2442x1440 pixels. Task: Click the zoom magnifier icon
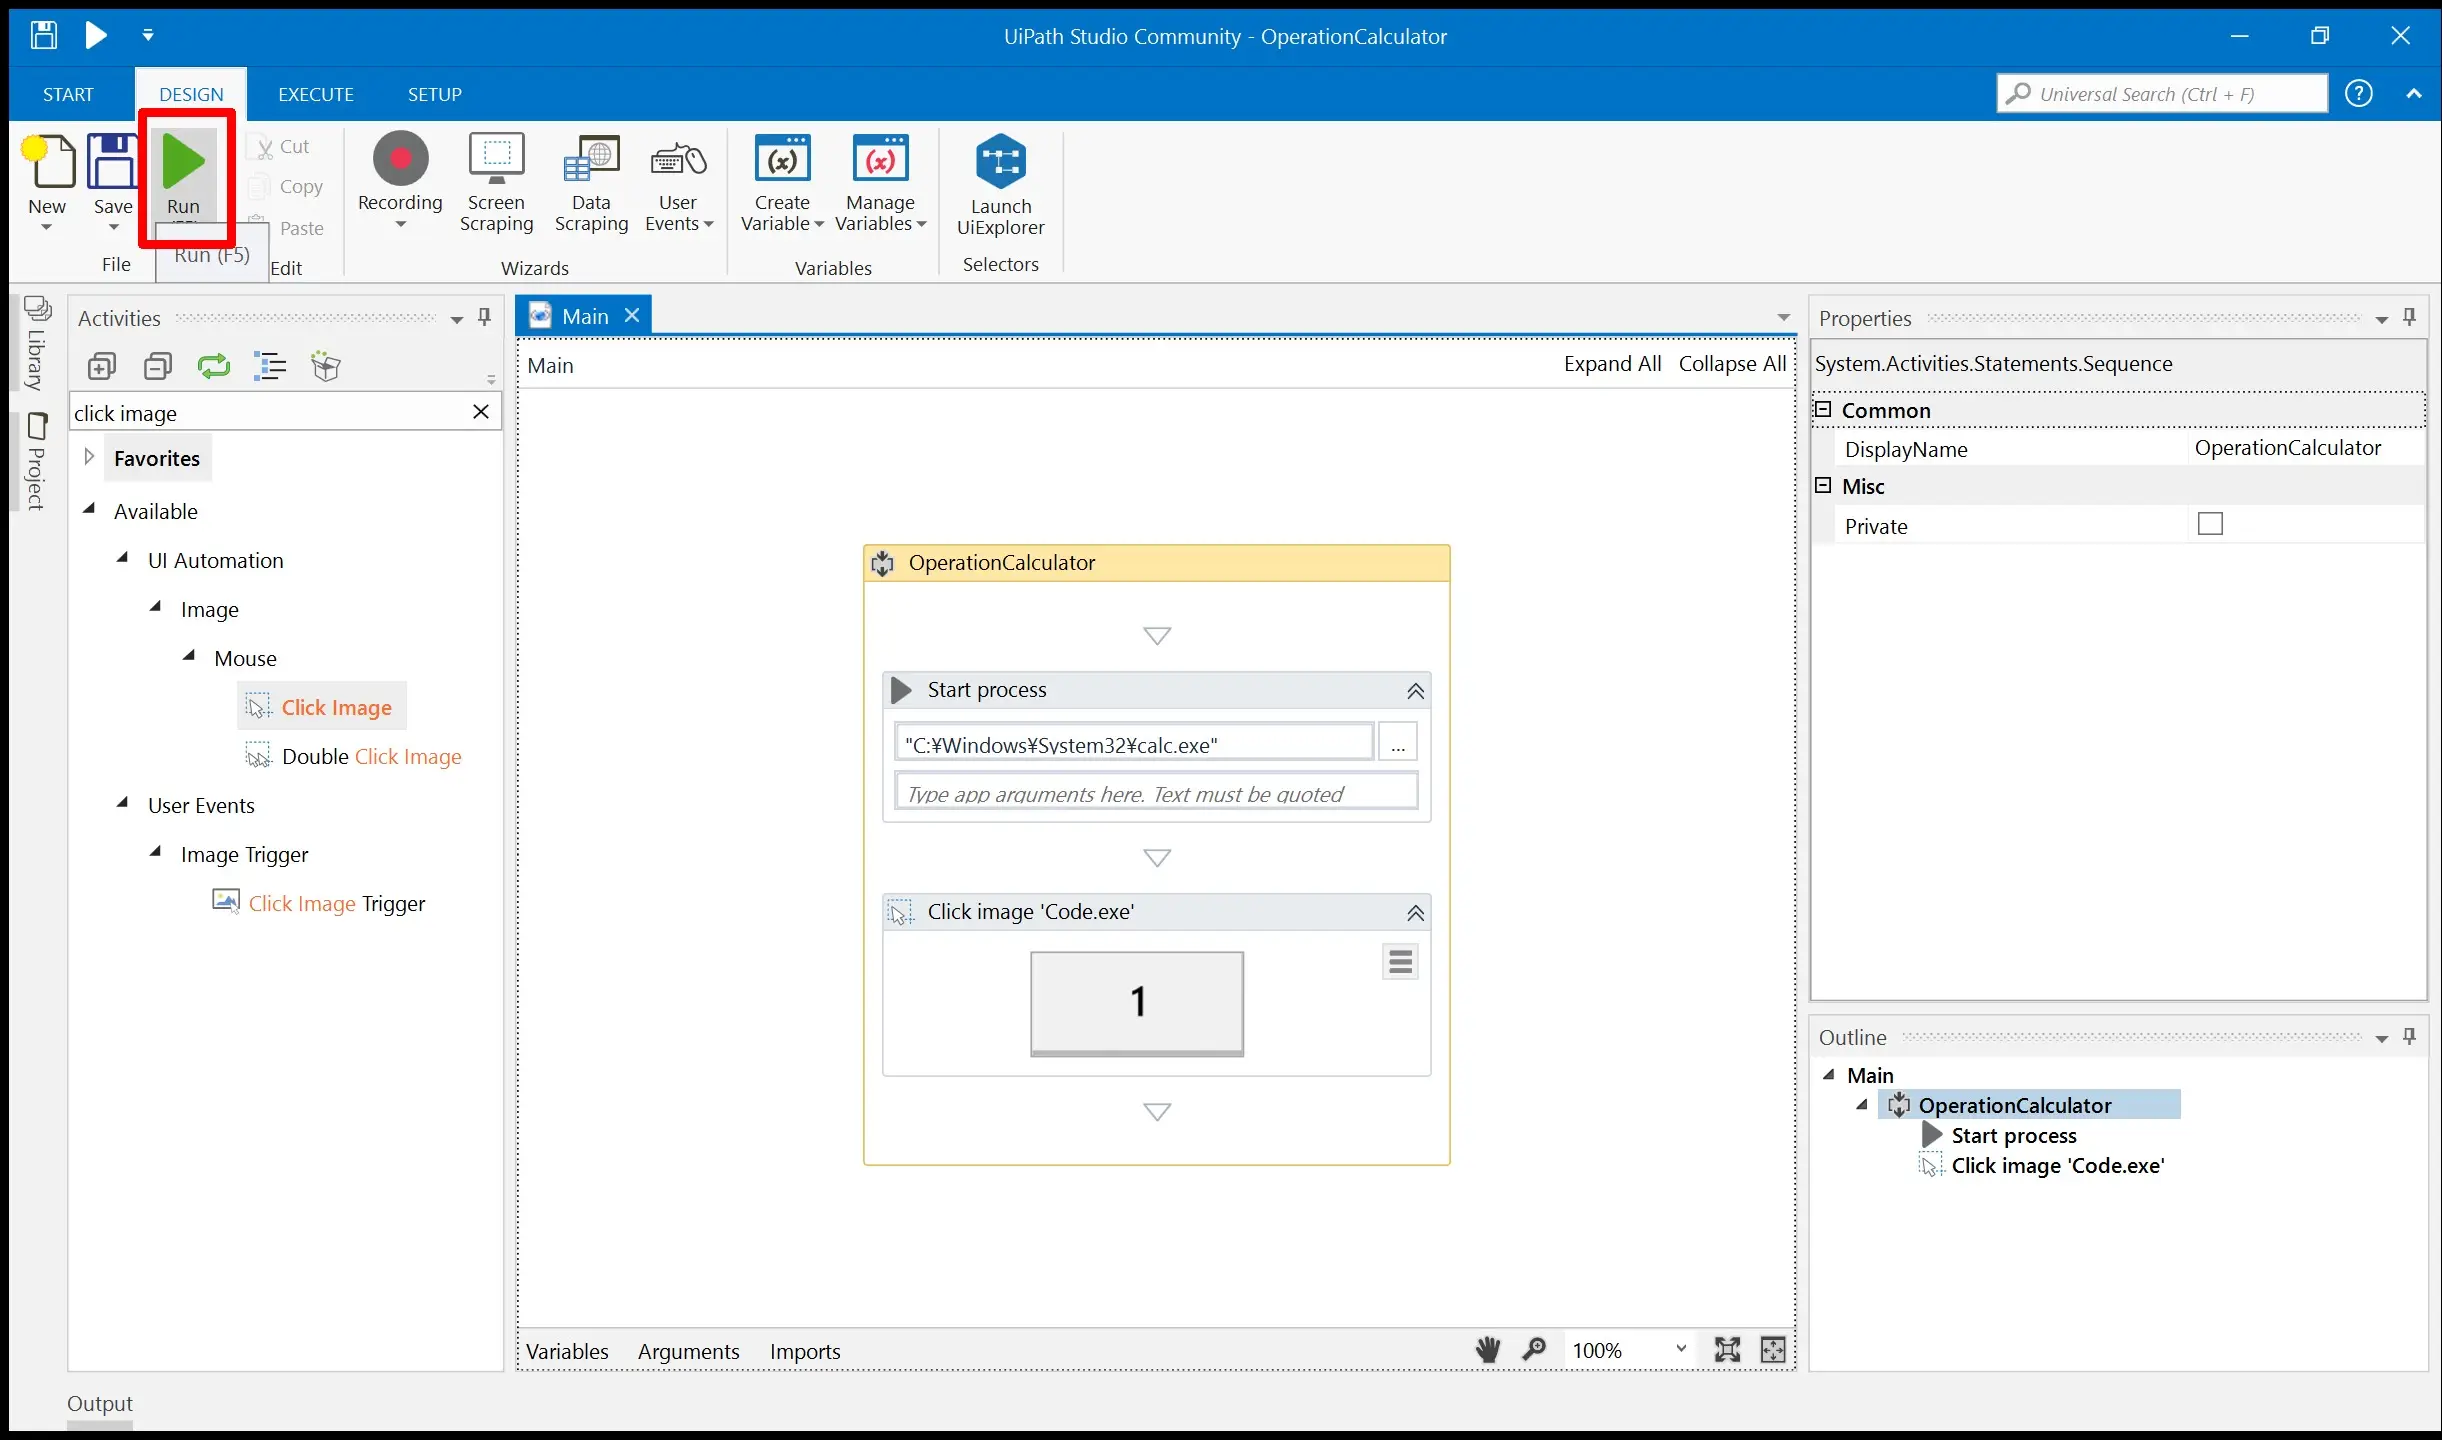coord(1533,1350)
